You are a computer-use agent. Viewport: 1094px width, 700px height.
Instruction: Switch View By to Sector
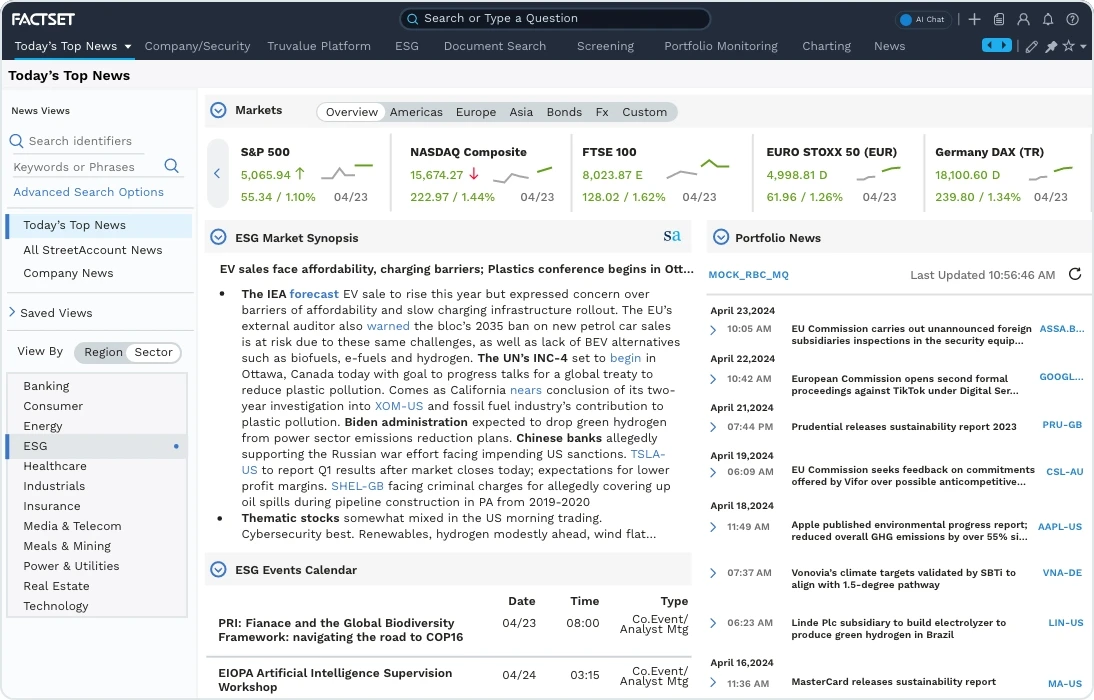[x=156, y=352]
